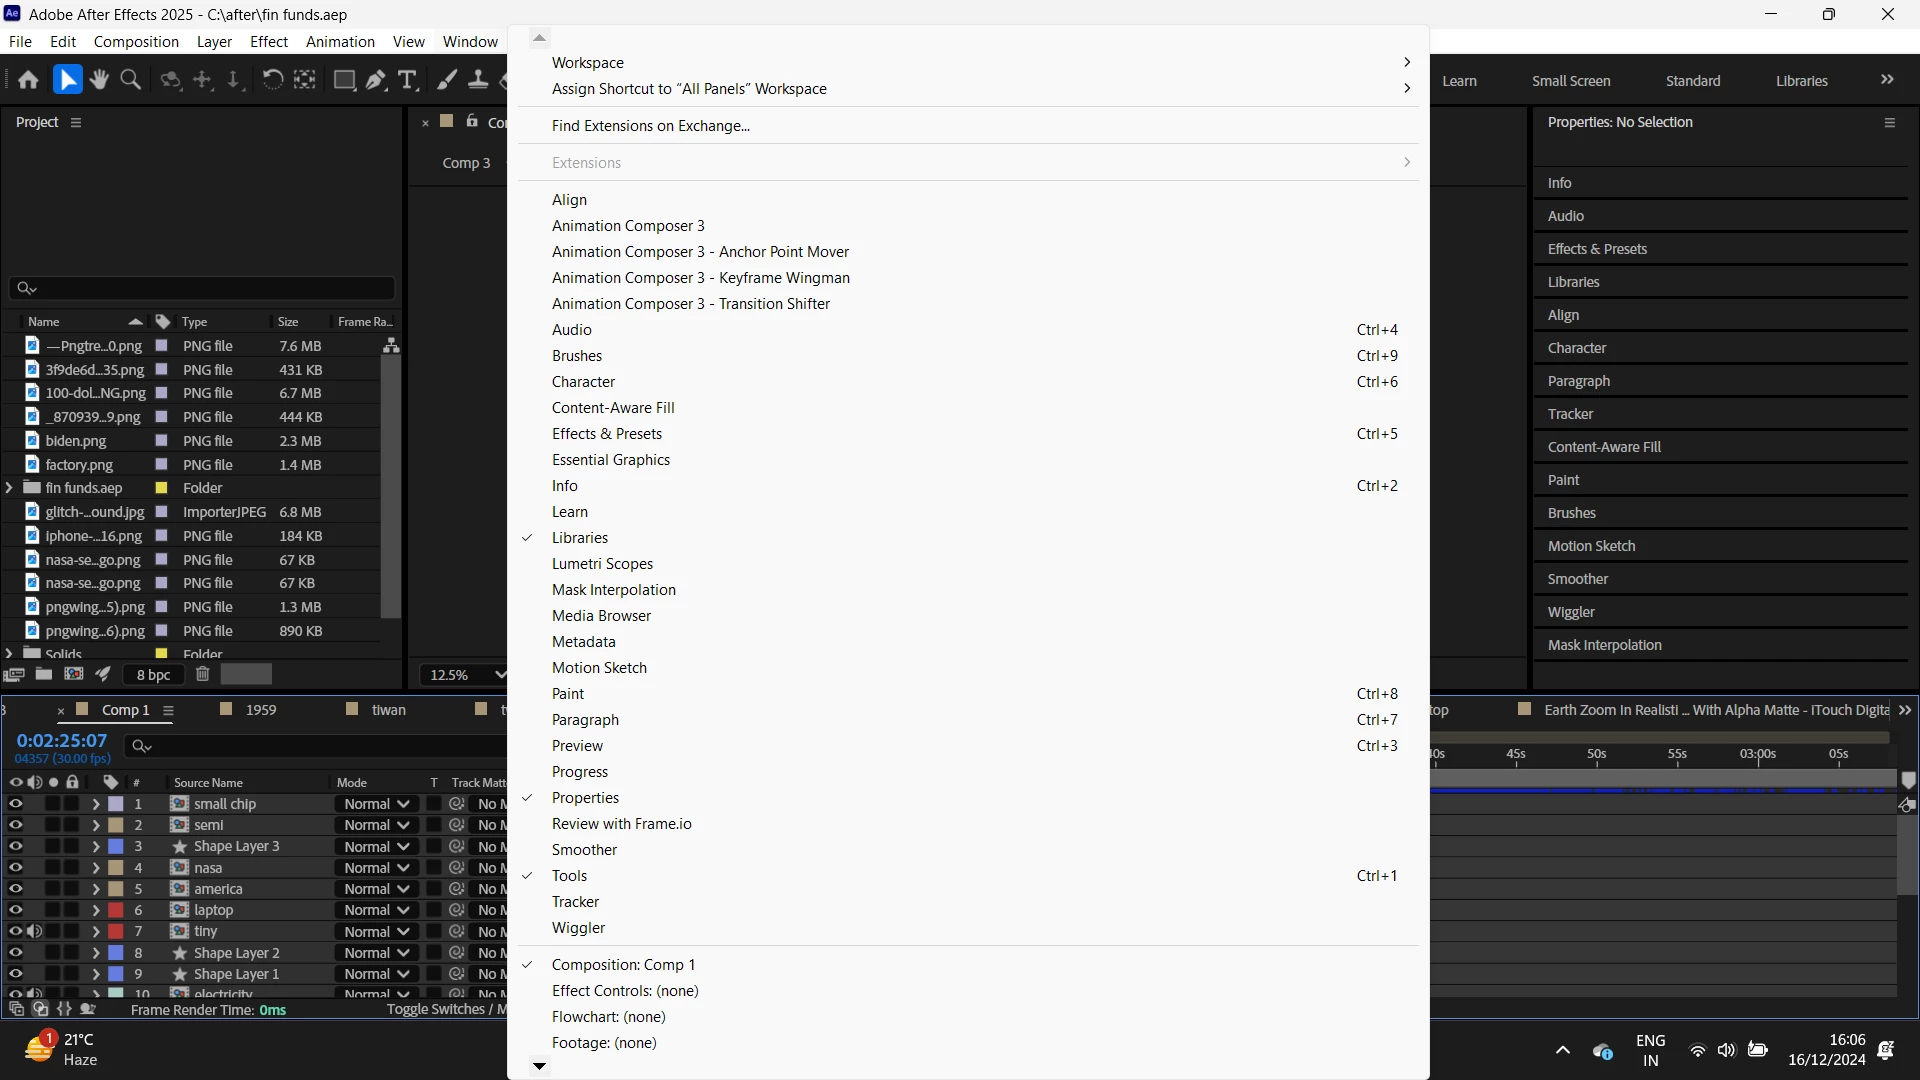The height and width of the screenshot is (1080, 1920).
Task: Select the Horizontal Type tool
Action: tap(407, 80)
